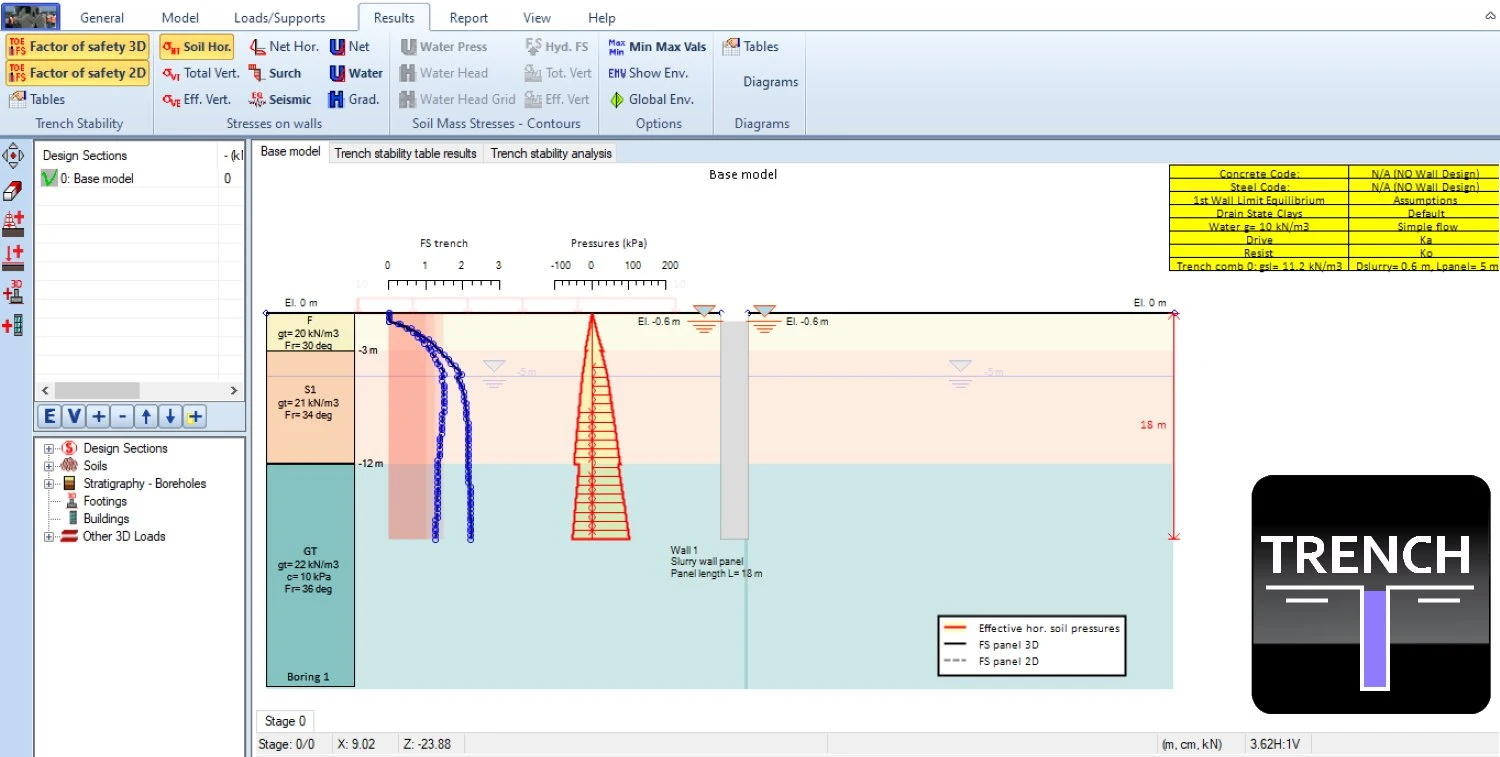
Task: Click the add 3D footing load icon
Action: 14,291
